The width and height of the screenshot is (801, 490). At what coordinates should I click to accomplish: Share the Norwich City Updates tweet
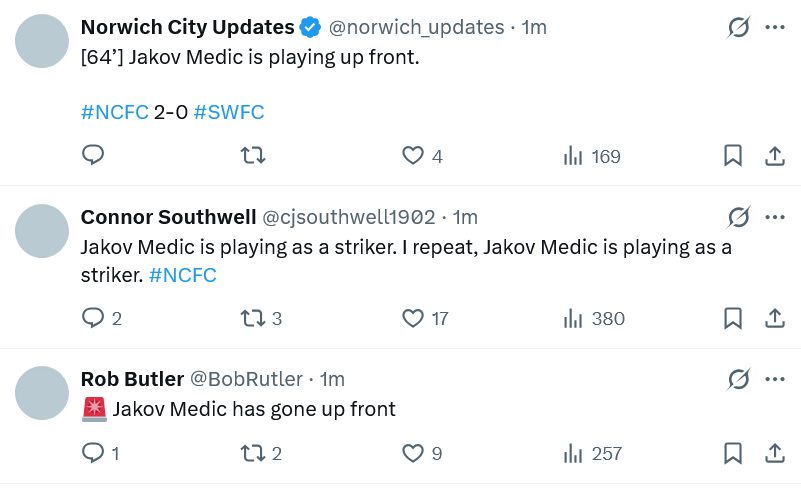[774, 156]
